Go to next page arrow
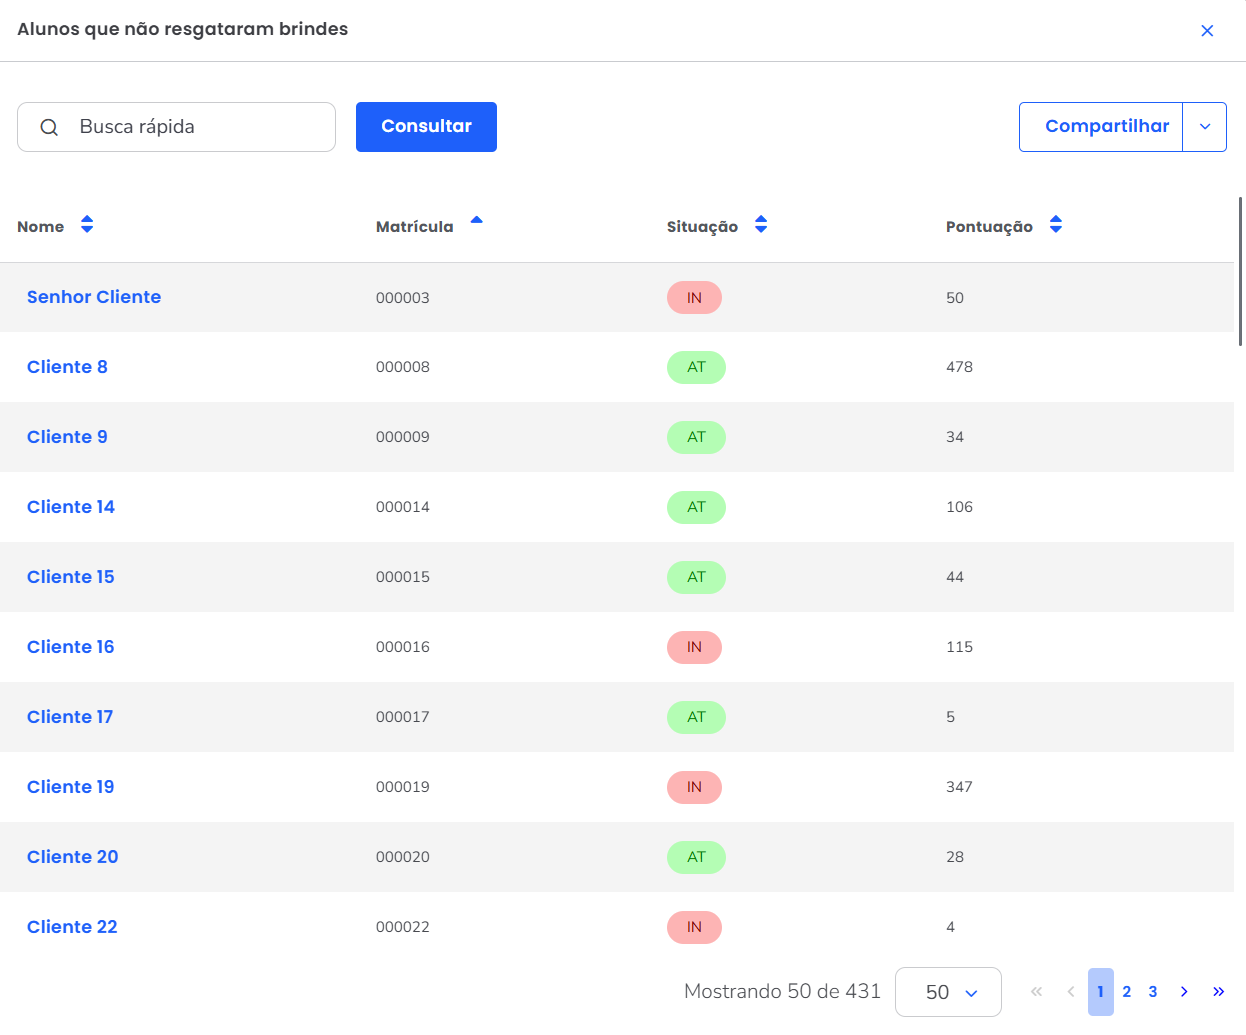The width and height of the screenshot is (1246, 1035). pos(1184,992)
